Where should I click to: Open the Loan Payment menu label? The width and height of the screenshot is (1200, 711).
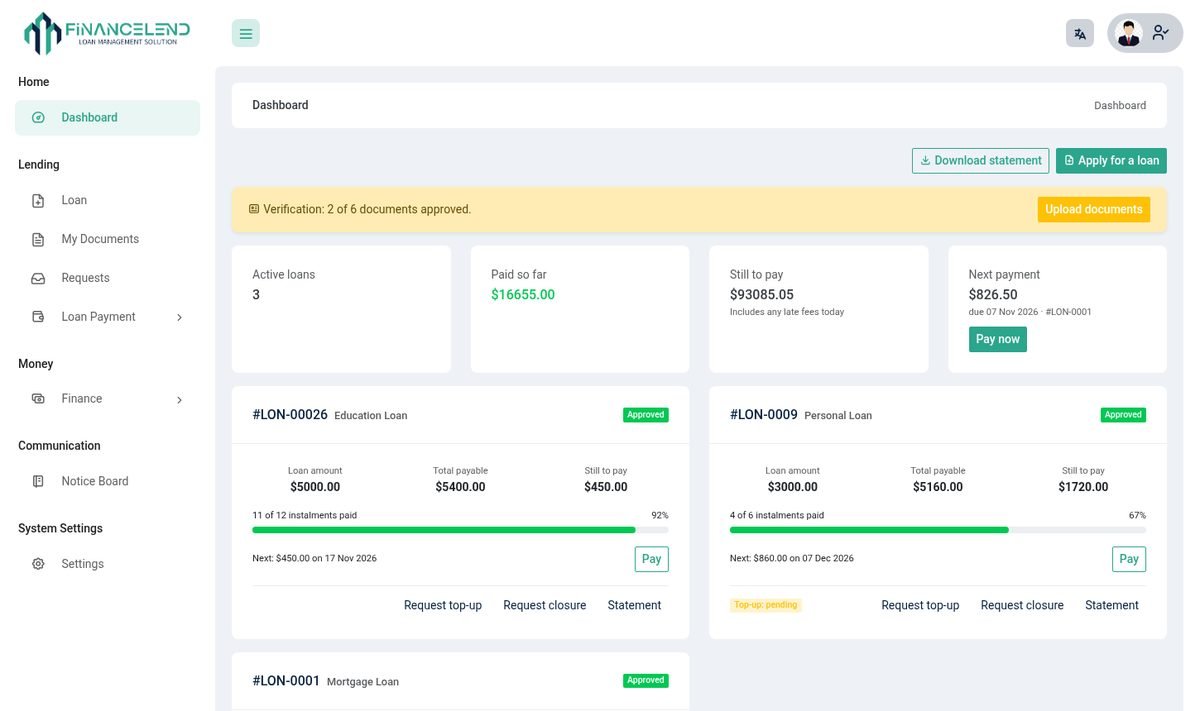coord(98,317)
